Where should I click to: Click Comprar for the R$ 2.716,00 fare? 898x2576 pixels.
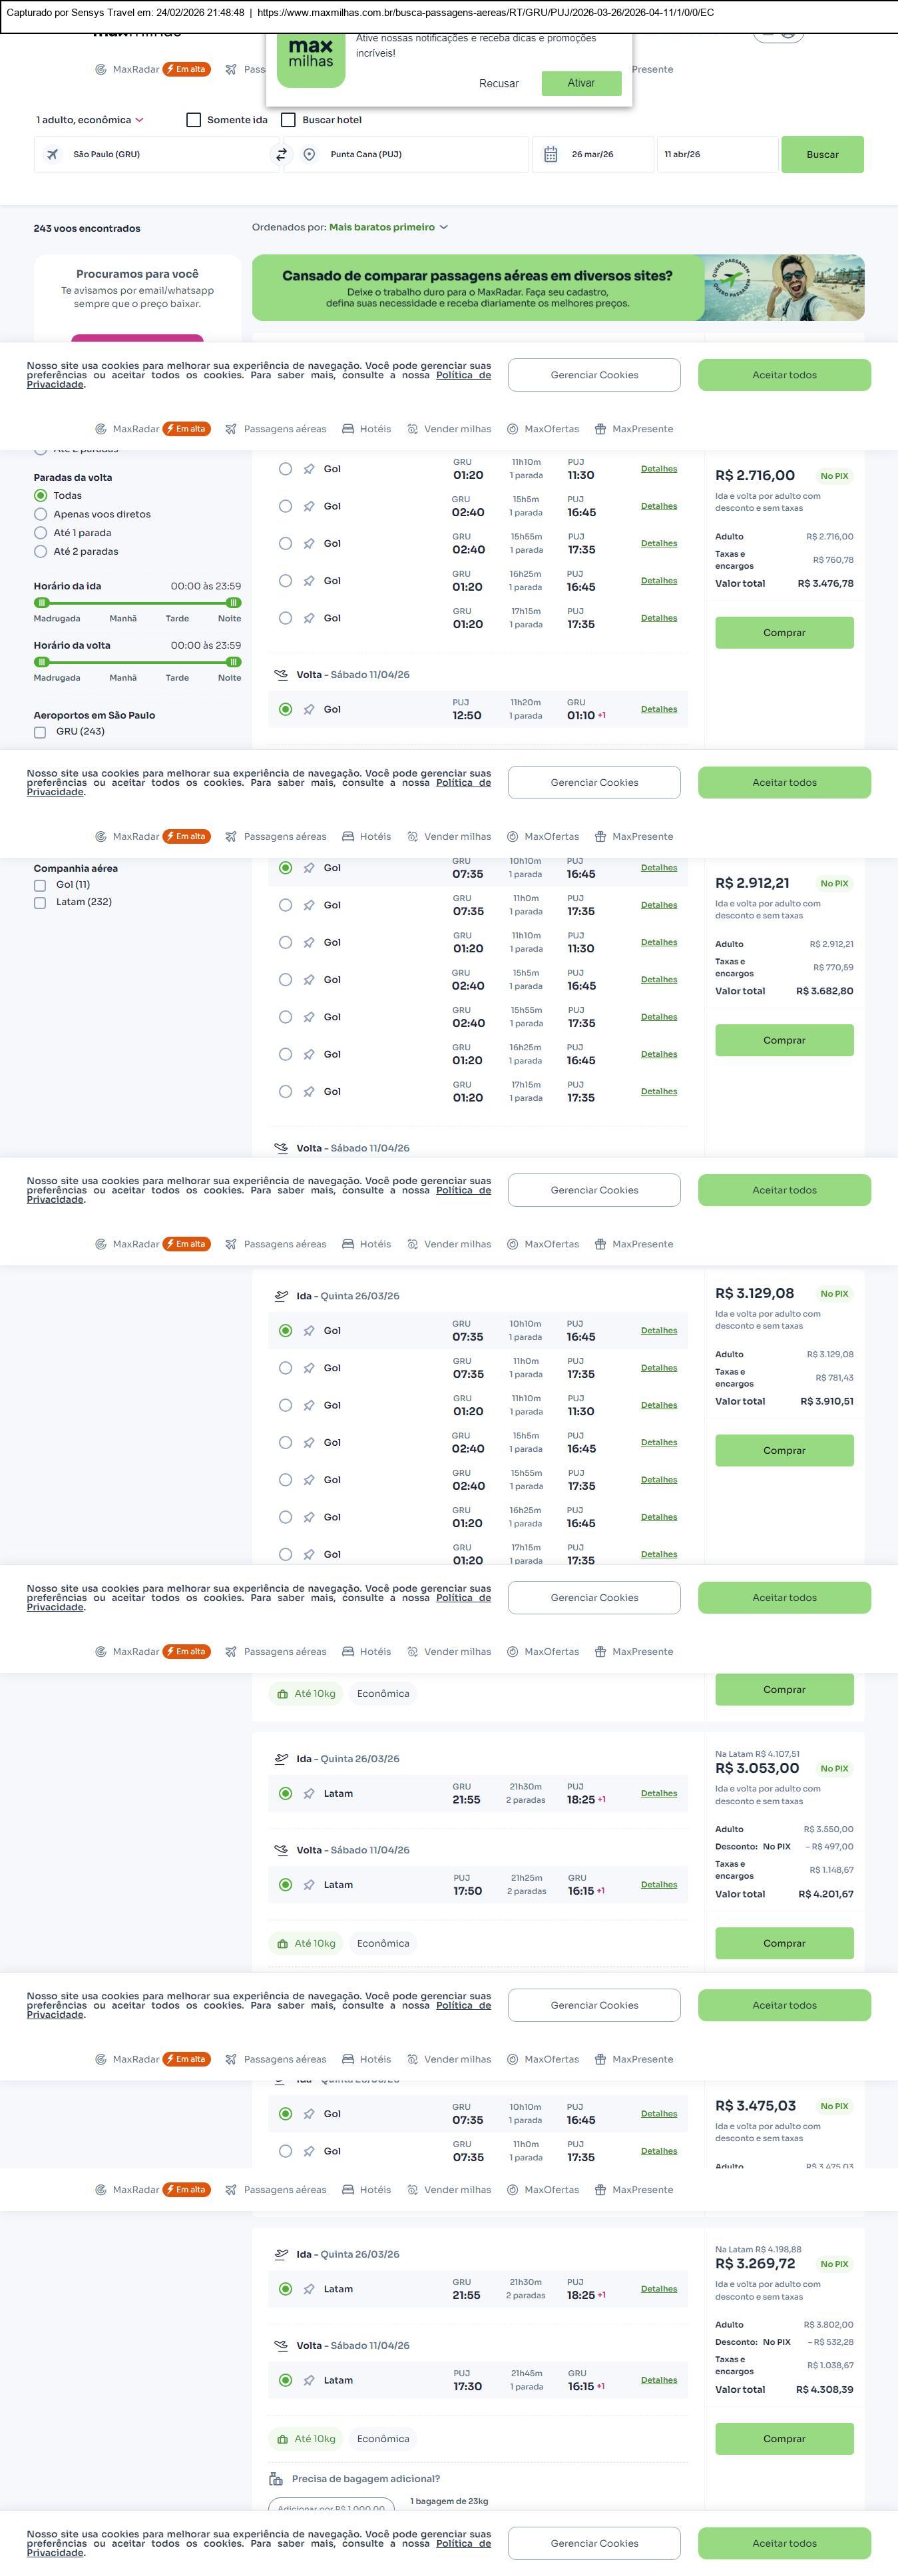pyautogui.click(x=784, y=633)
